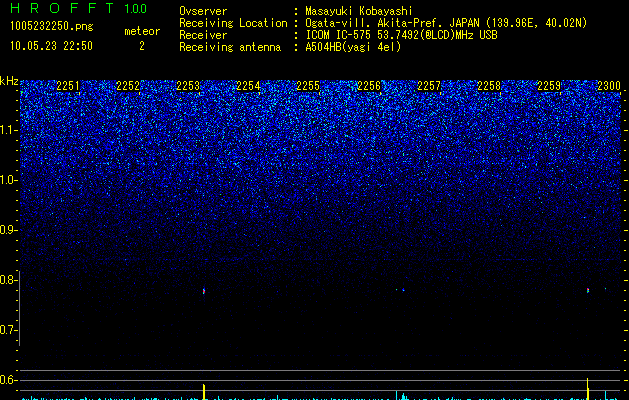Select the filename 1005232250.png
The height and width of the screenshot is (400, 629).
(51, 26)
